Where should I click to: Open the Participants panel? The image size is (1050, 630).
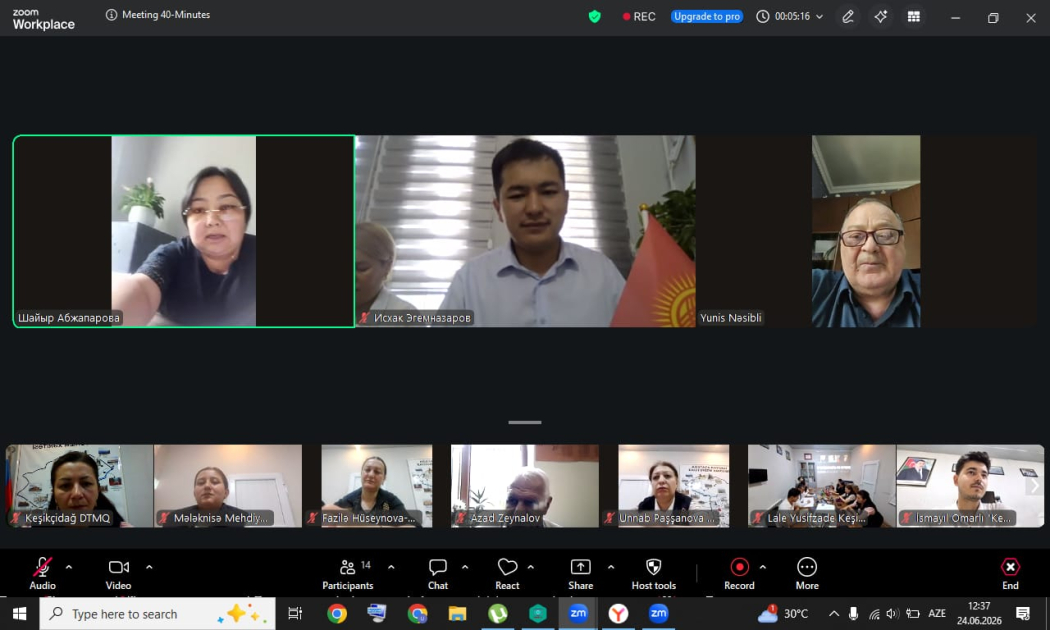pos(348,574)
